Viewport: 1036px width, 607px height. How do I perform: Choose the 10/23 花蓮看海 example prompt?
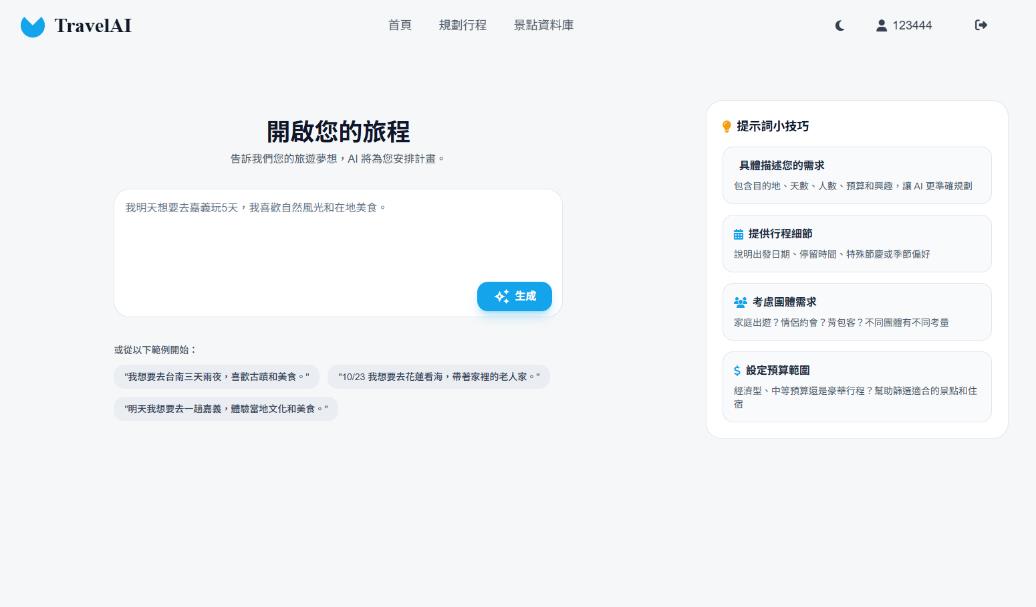[439, 376]
